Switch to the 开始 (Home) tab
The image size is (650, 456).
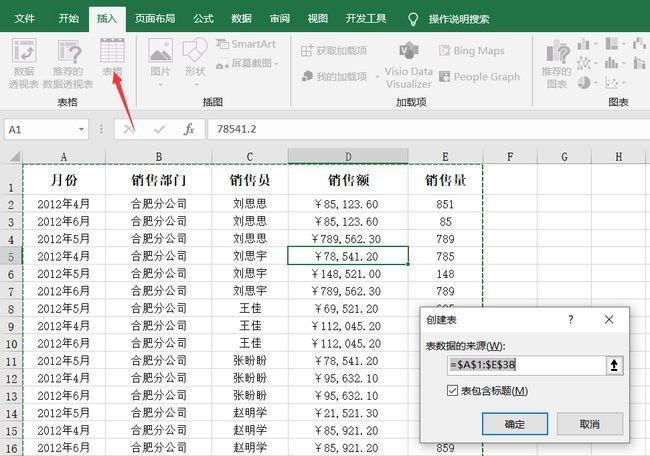68,19
